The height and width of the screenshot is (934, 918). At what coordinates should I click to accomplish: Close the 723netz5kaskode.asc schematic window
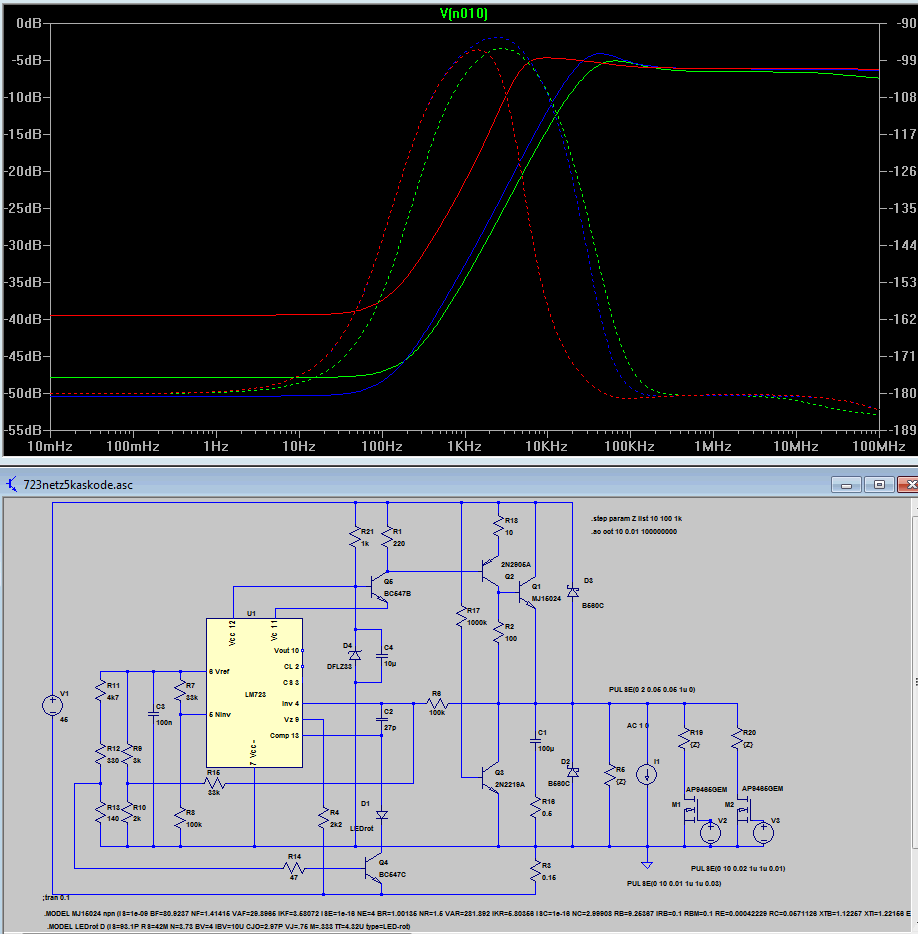click(x=909, y=485)
